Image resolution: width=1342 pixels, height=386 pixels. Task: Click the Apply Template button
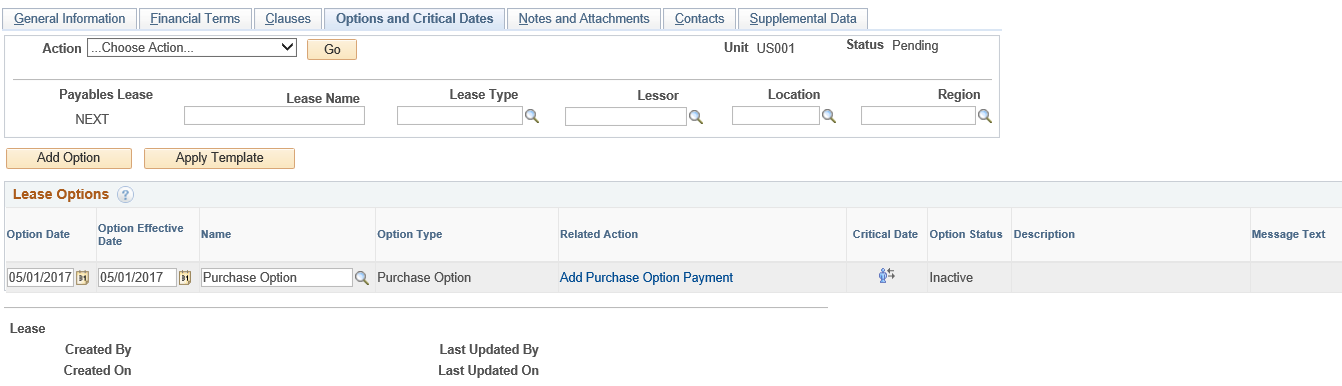tap(219, 158)
